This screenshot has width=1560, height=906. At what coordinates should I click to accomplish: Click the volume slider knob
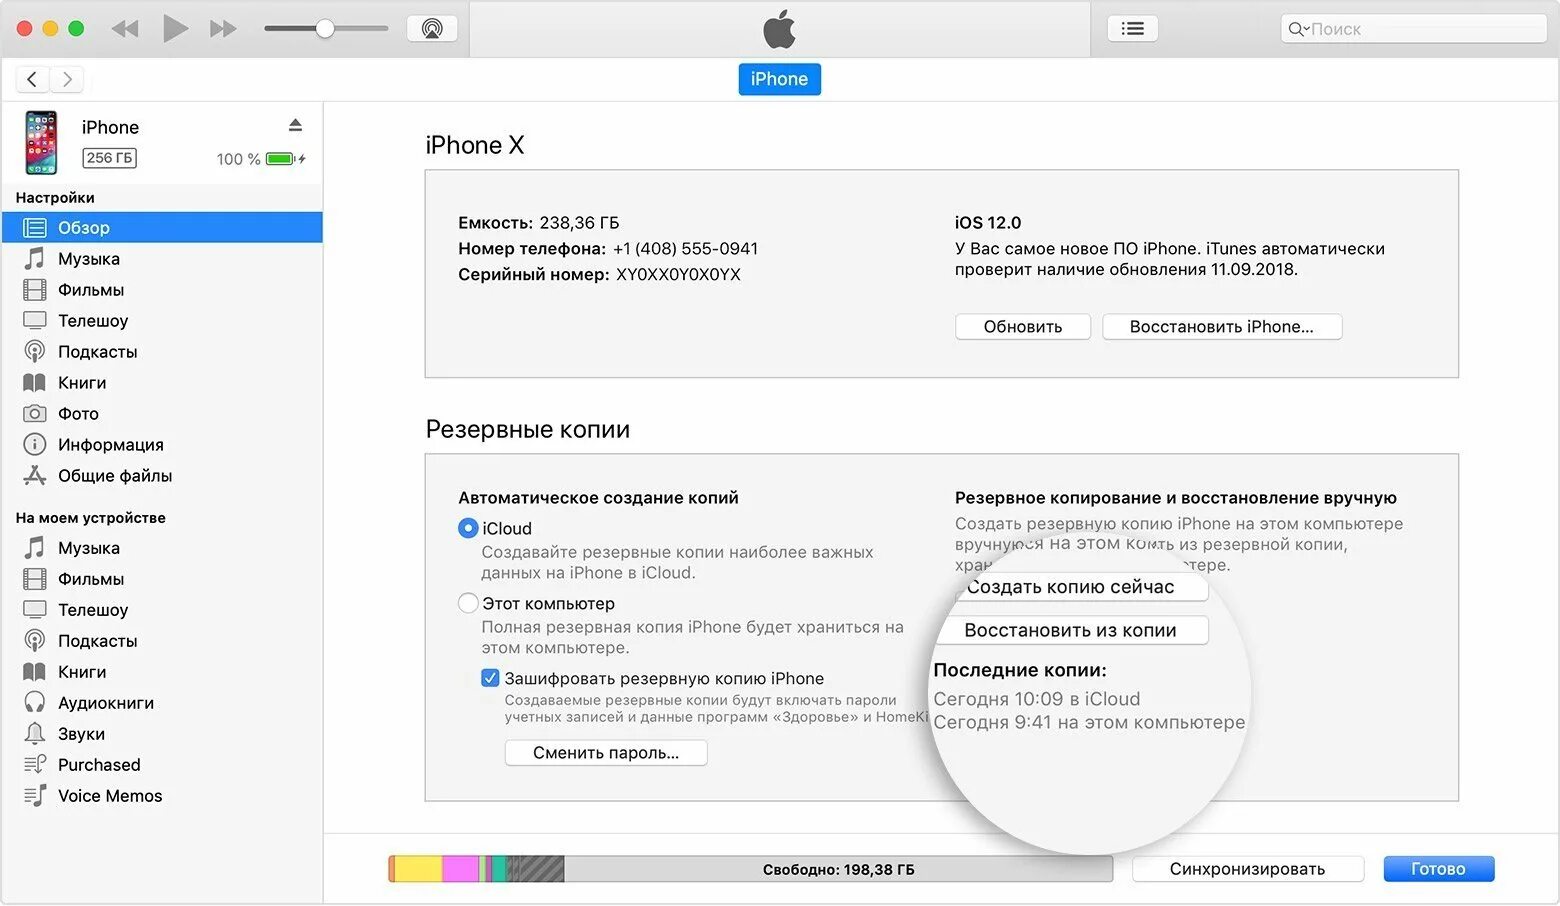[x=325, y=29]
